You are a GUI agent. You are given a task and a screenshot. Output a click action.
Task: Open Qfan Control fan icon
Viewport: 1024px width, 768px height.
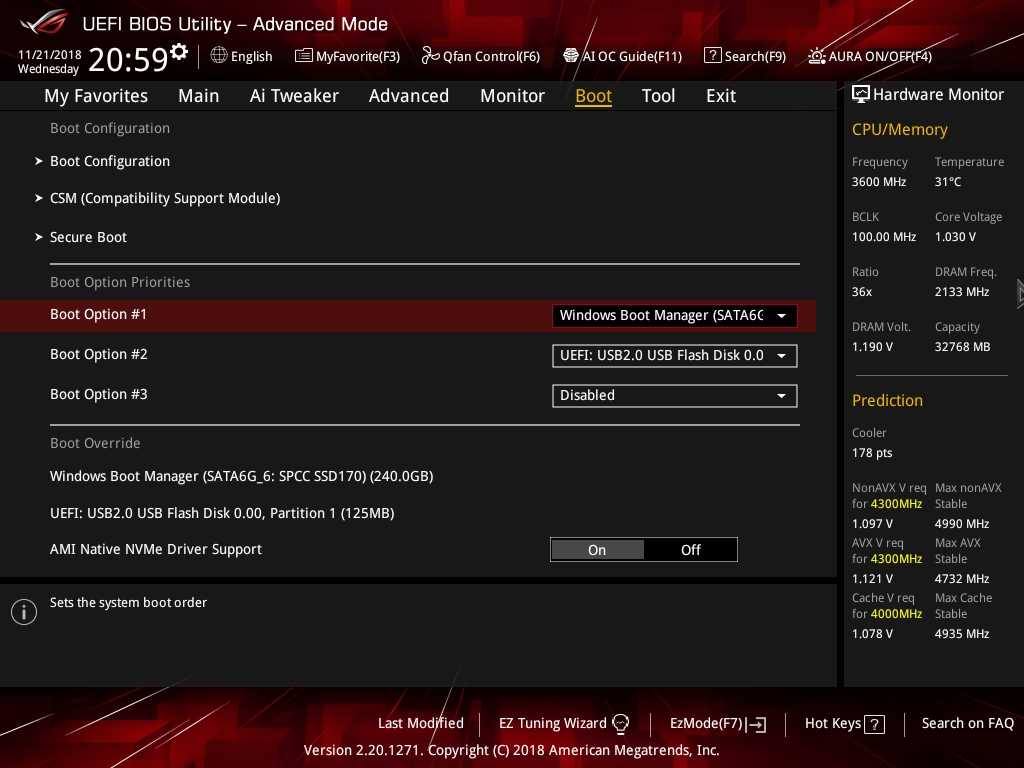pyautogui.click(x=430, y=56)
